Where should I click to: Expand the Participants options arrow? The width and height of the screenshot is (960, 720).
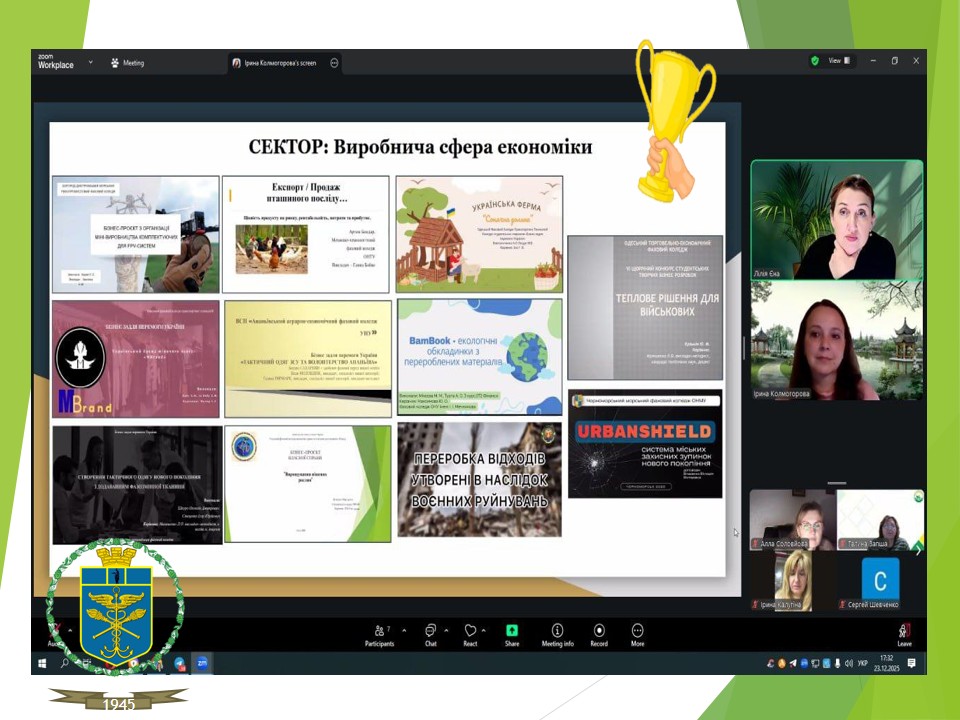[x=404, y=630]
